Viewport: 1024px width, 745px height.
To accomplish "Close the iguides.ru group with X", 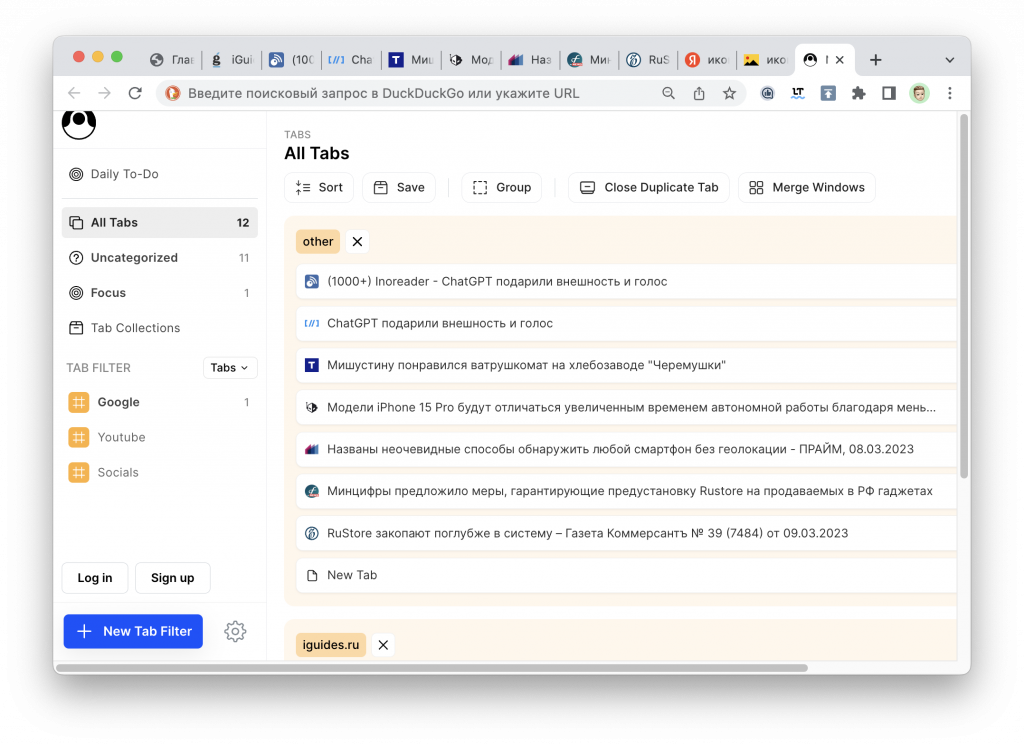I will pos(383,645).
